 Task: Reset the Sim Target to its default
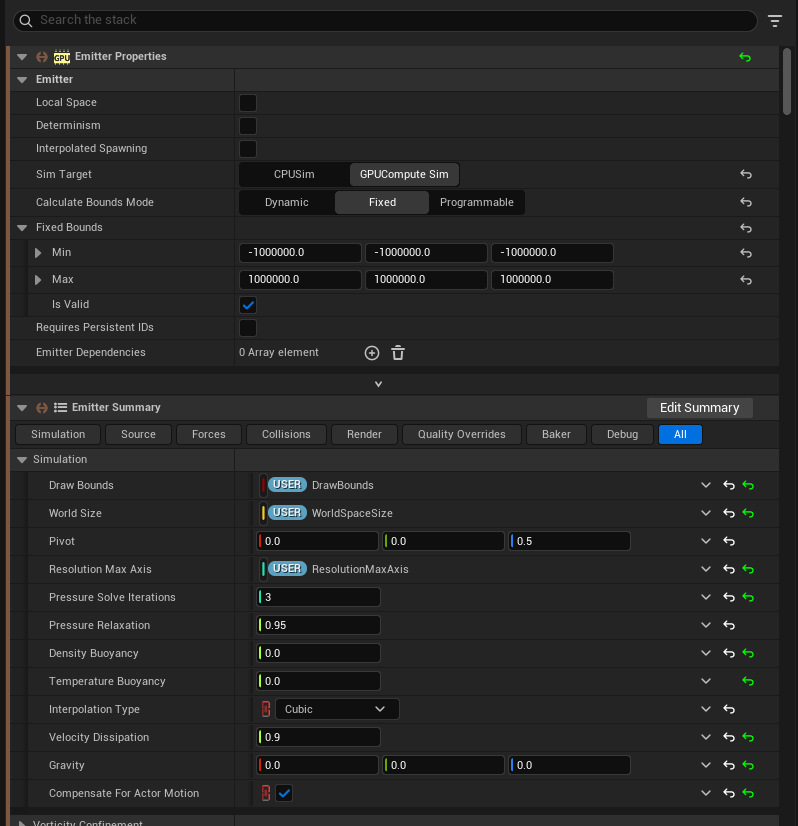tap(745, 175)
